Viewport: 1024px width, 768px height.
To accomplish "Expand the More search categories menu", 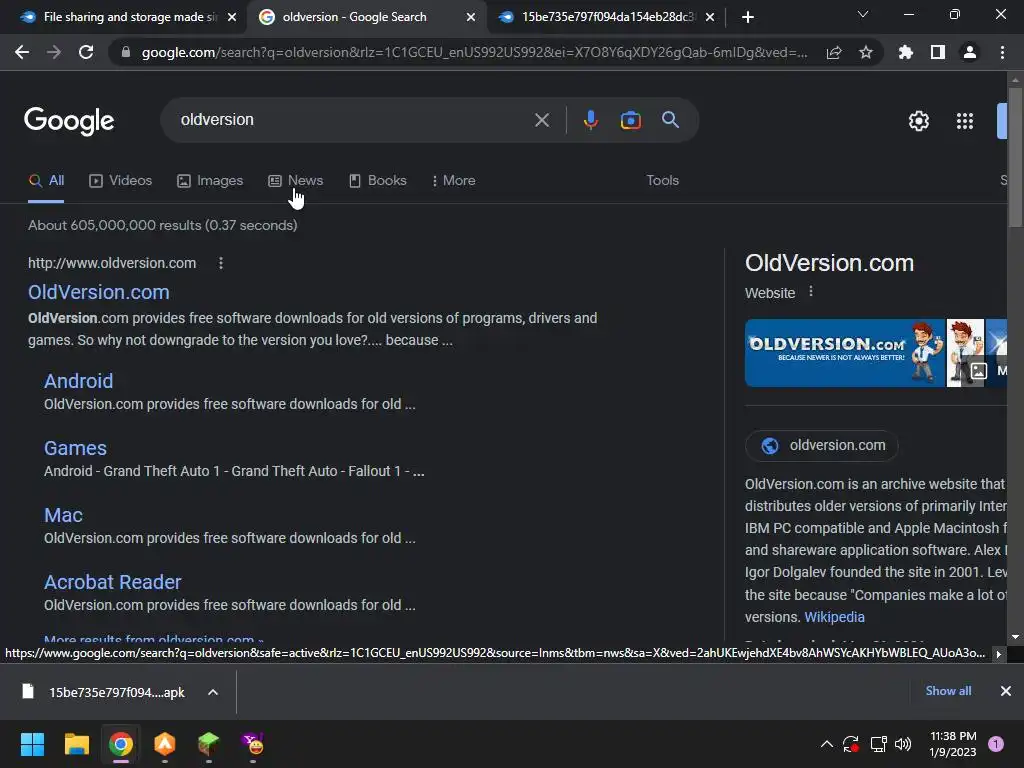I will (x=454, y=181).
